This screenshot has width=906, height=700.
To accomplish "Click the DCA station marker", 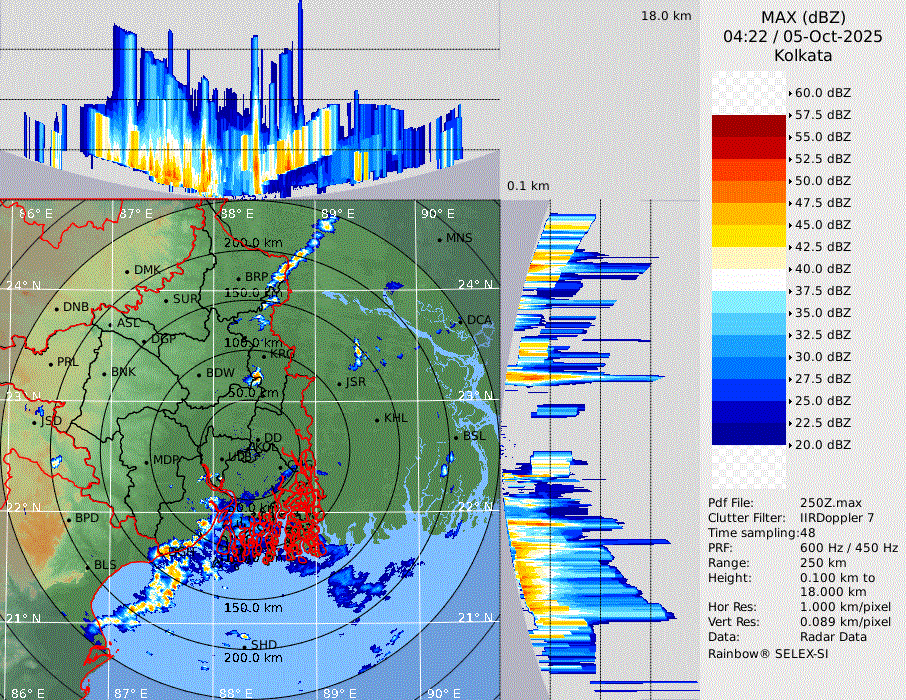I will [462, 321].
